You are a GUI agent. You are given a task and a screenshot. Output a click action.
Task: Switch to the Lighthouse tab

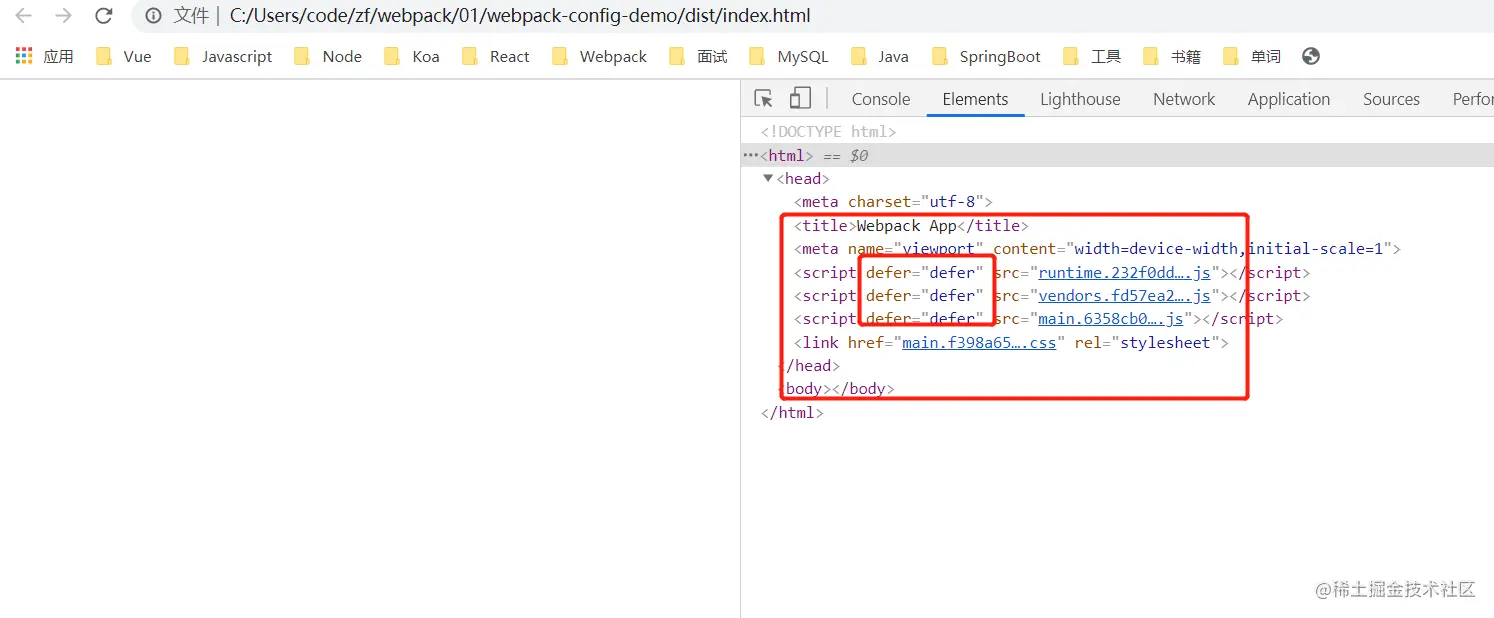(x=1080, y=99)
